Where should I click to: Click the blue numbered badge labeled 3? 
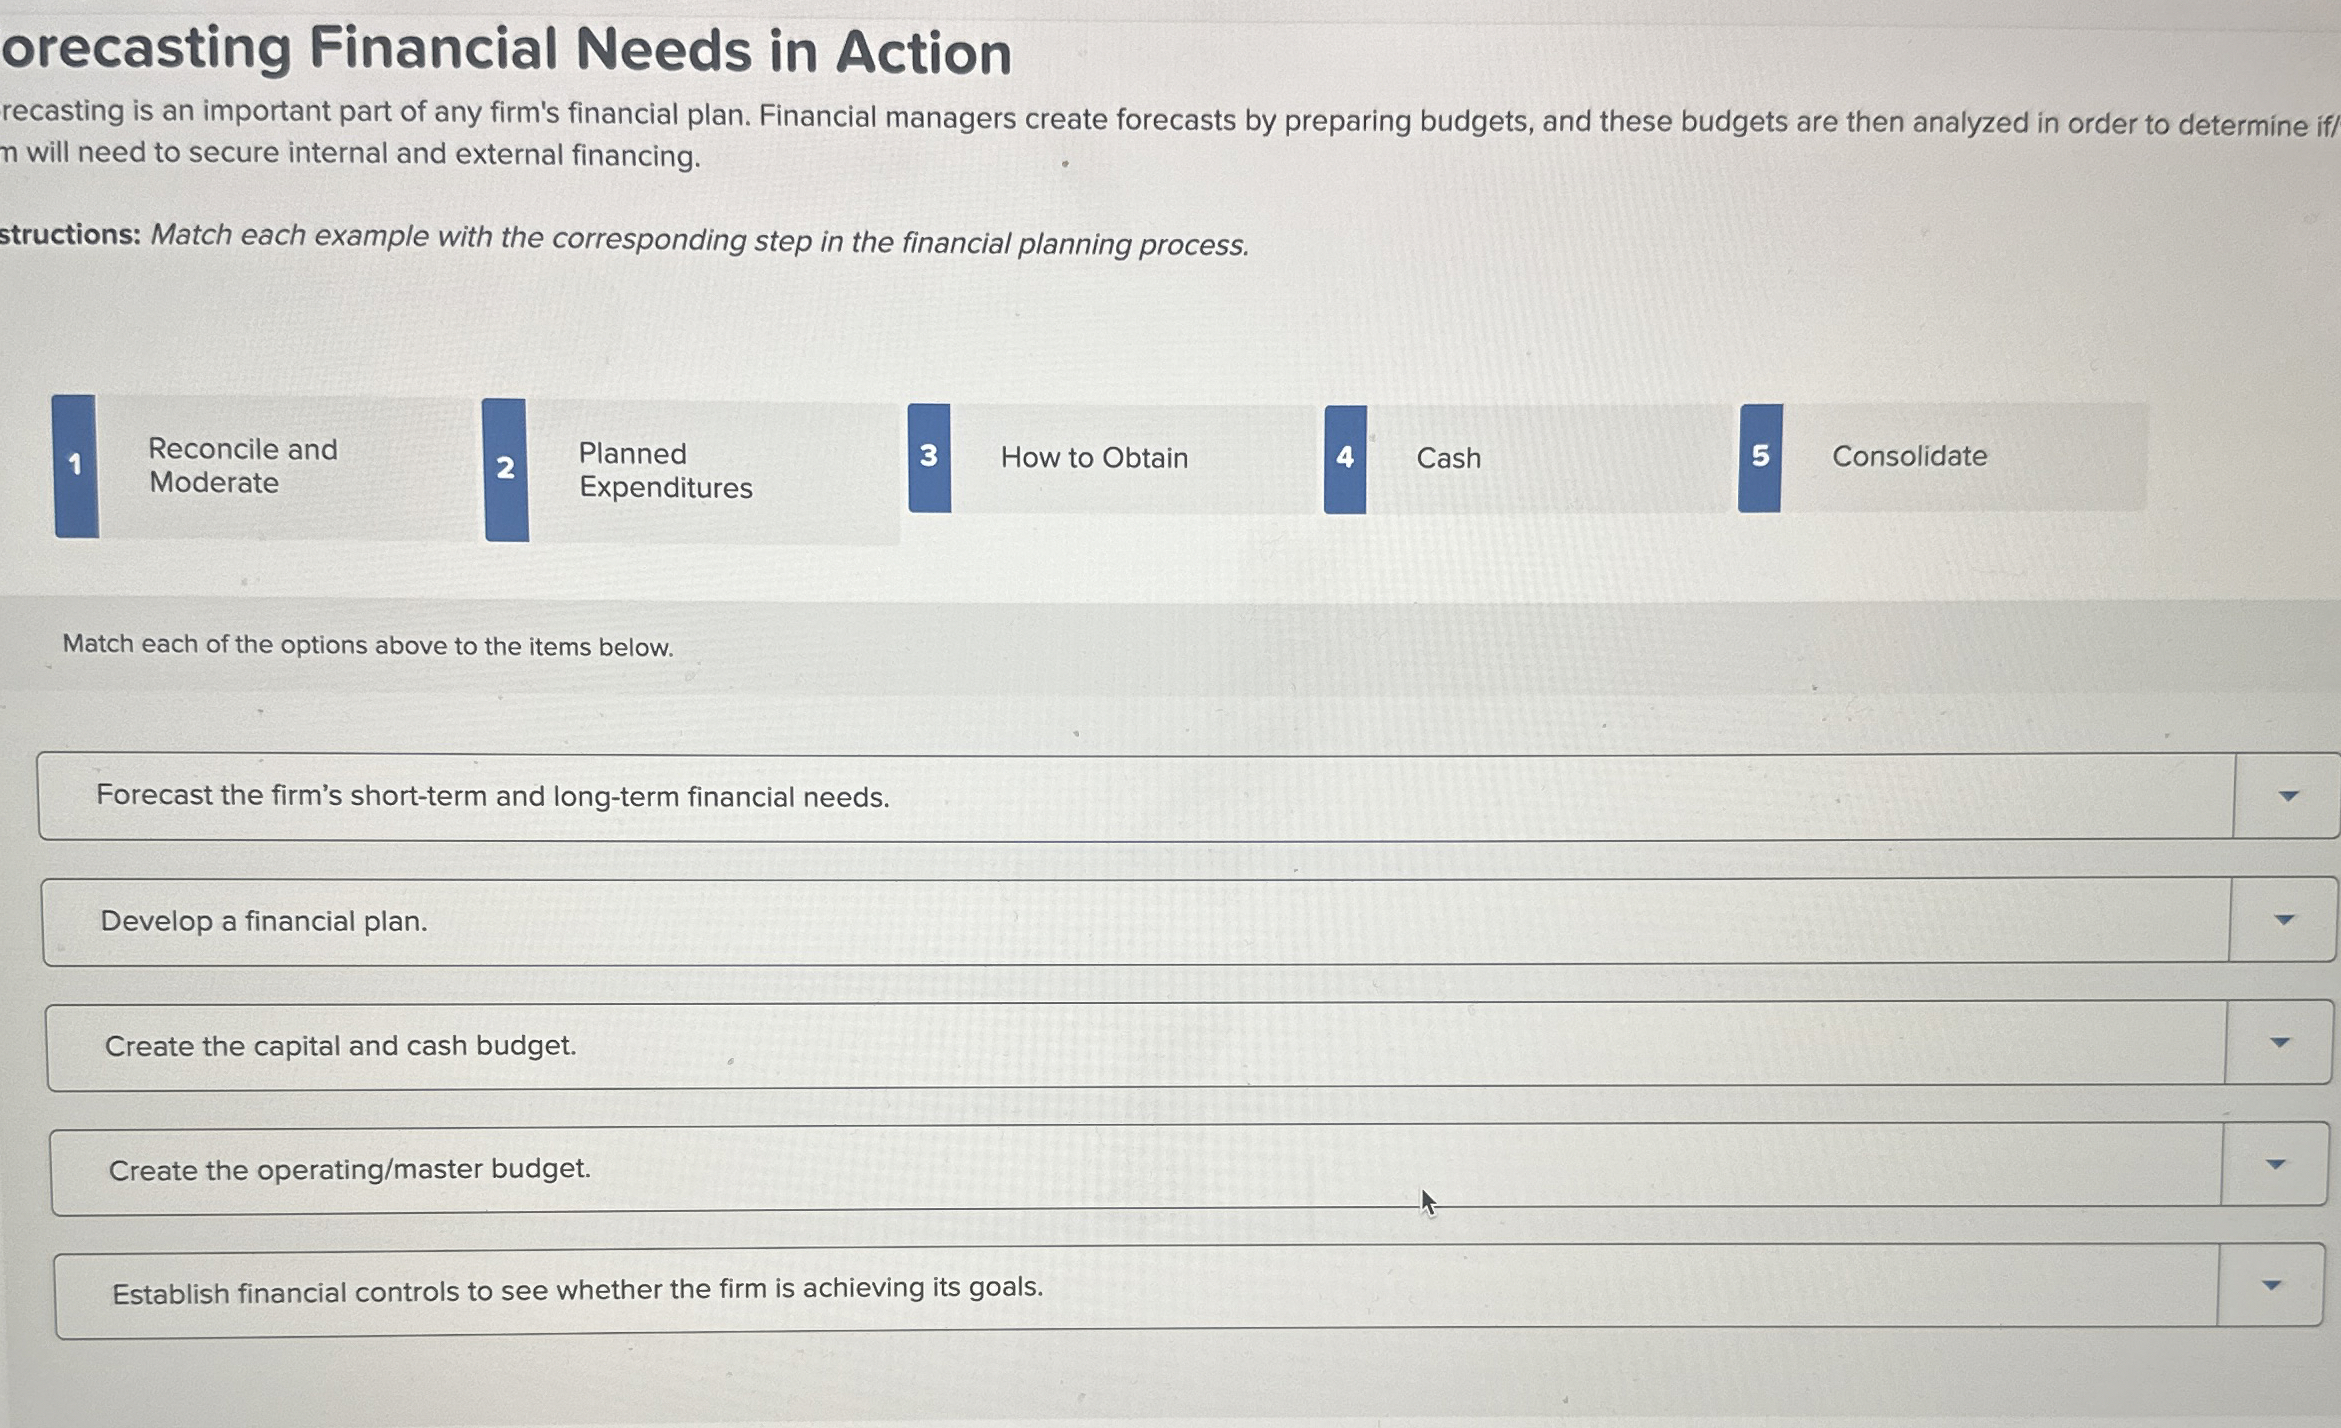coord(930,457)
